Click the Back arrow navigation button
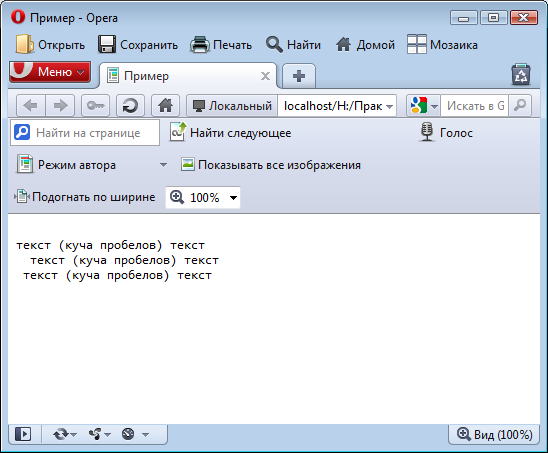The width and height of the screenshot is (548, 453). [x=31, y=105]
